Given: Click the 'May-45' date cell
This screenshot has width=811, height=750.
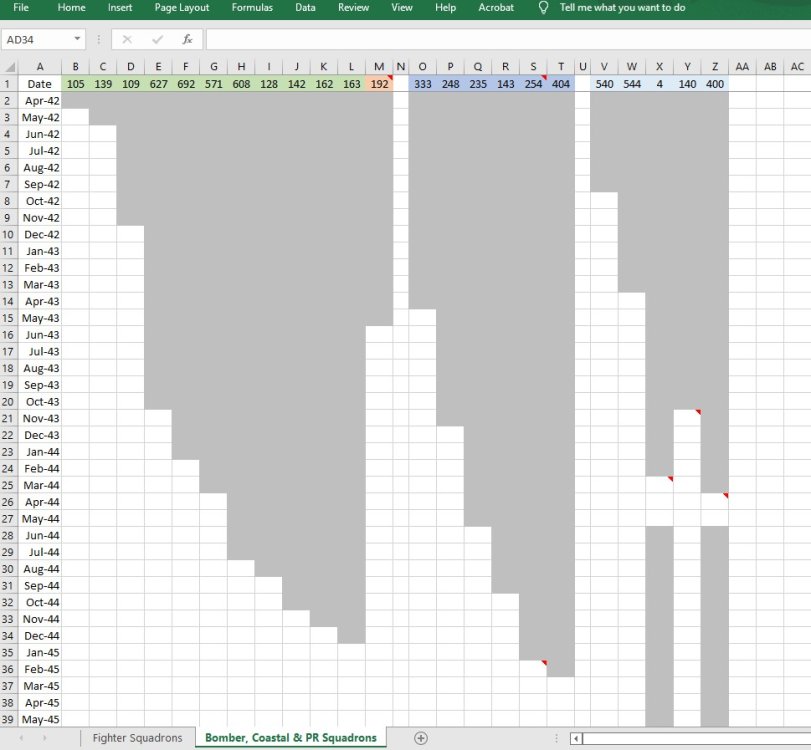Looking at the screenshot, I should tap(39, 719).
